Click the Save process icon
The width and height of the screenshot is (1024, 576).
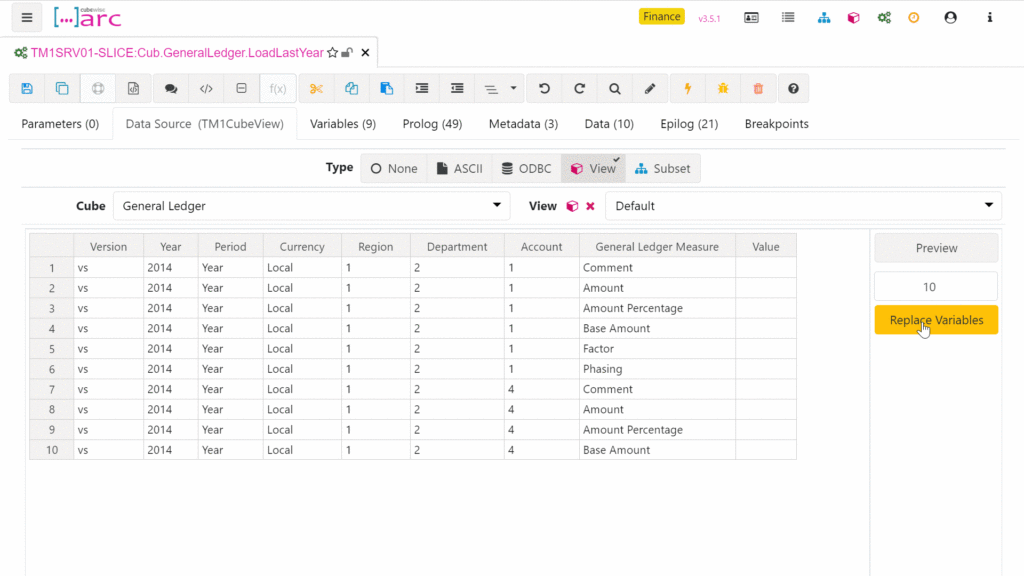click(27, 88)
